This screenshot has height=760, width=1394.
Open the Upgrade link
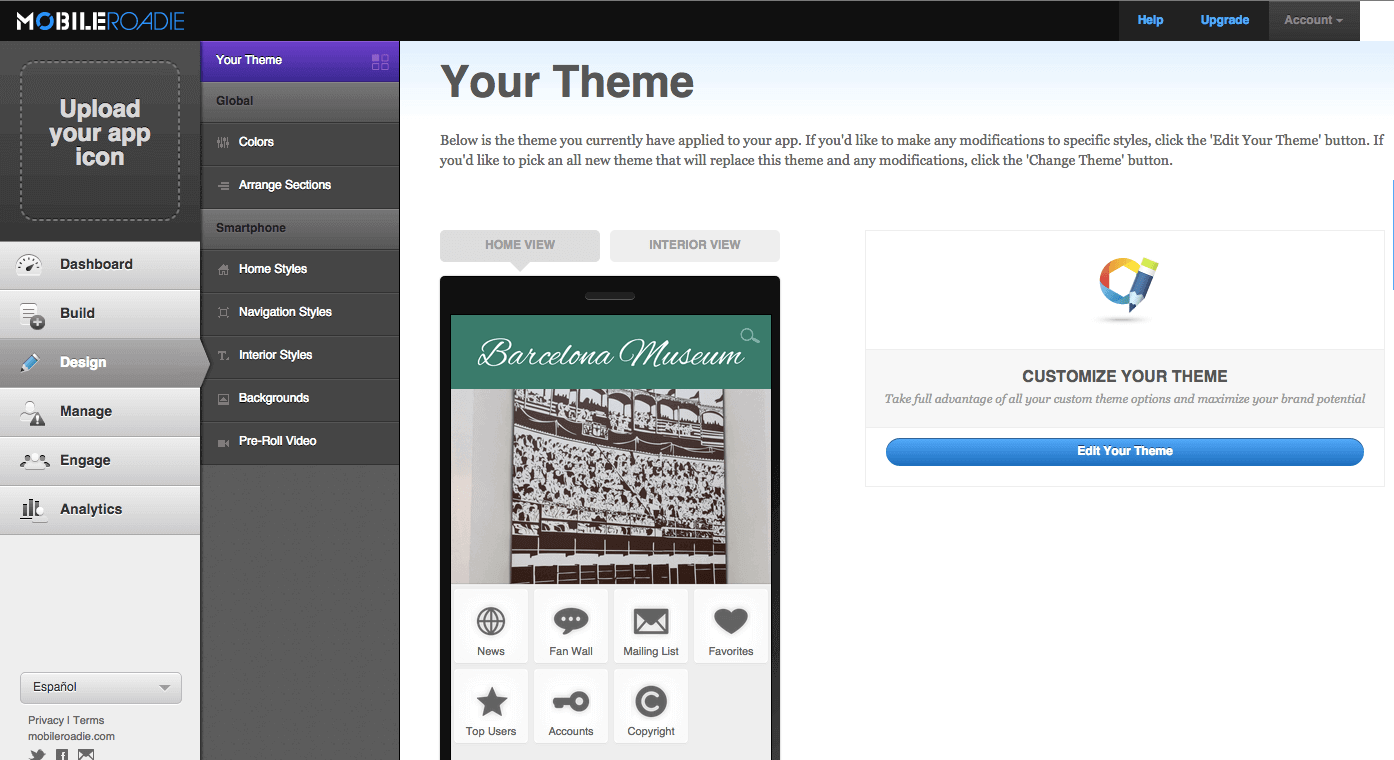(x=1225, y=20)
